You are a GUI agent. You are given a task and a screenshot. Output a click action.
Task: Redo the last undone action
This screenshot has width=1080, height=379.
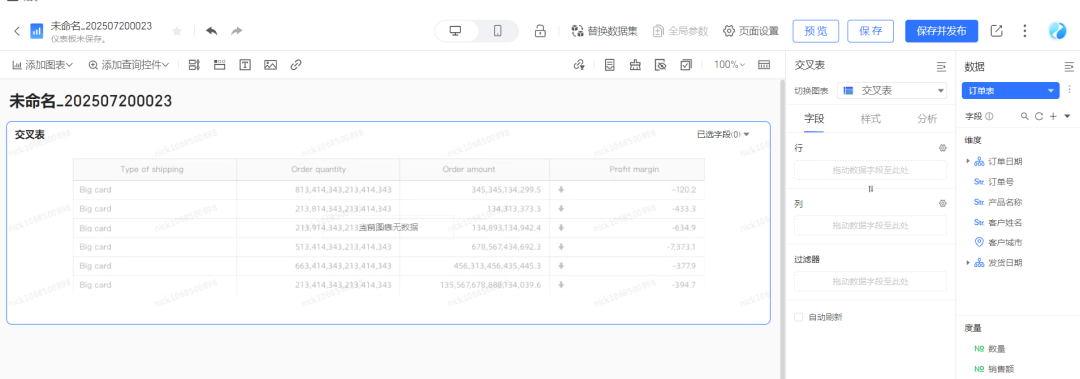click(x=236, y=31)
